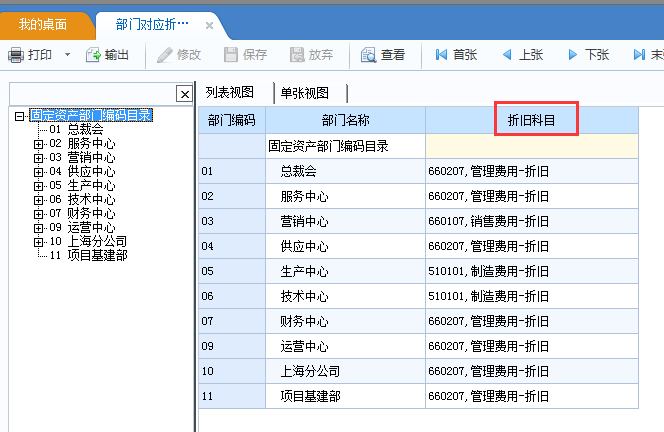Click the tree search input field
Image resolution: width=664 pixels, height=432 pixels.
click(91, 93)
